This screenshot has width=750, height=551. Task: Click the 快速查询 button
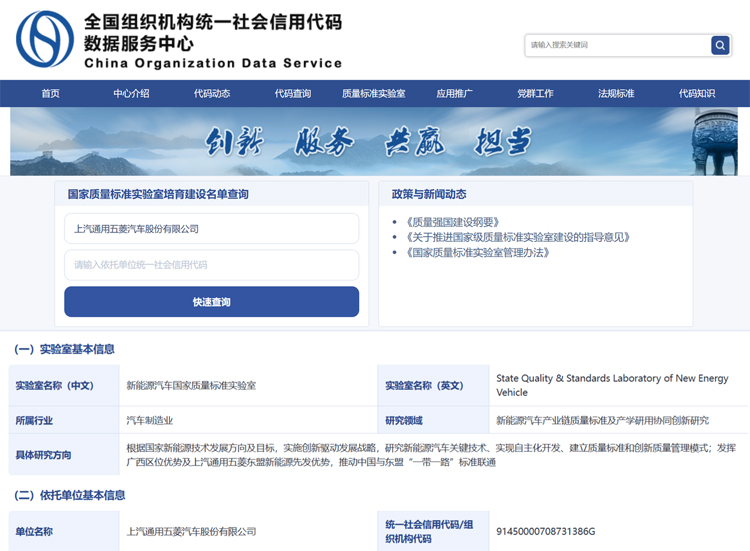point(211,302)
